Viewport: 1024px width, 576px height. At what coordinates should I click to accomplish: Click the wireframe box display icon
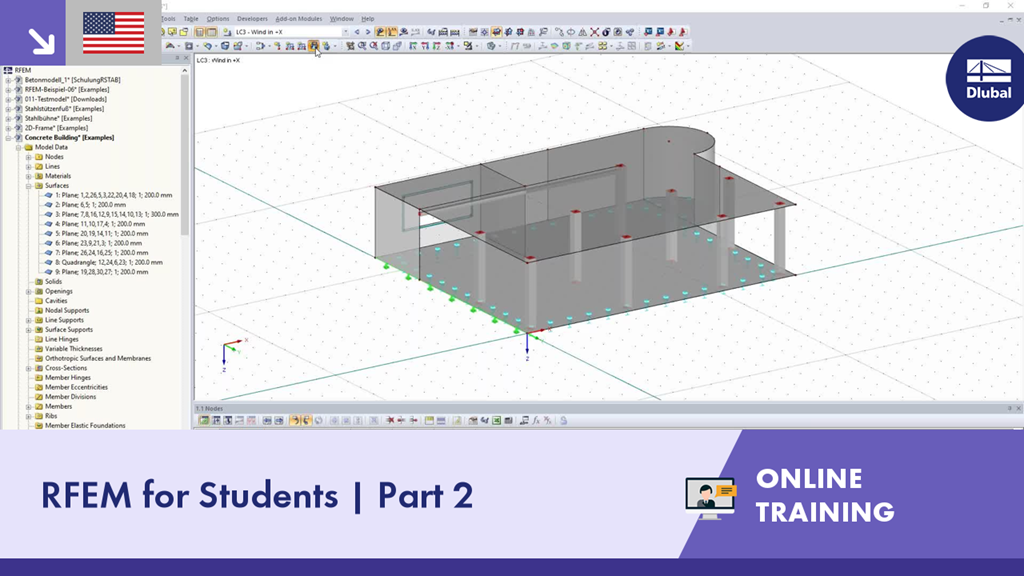pos(385,46)
